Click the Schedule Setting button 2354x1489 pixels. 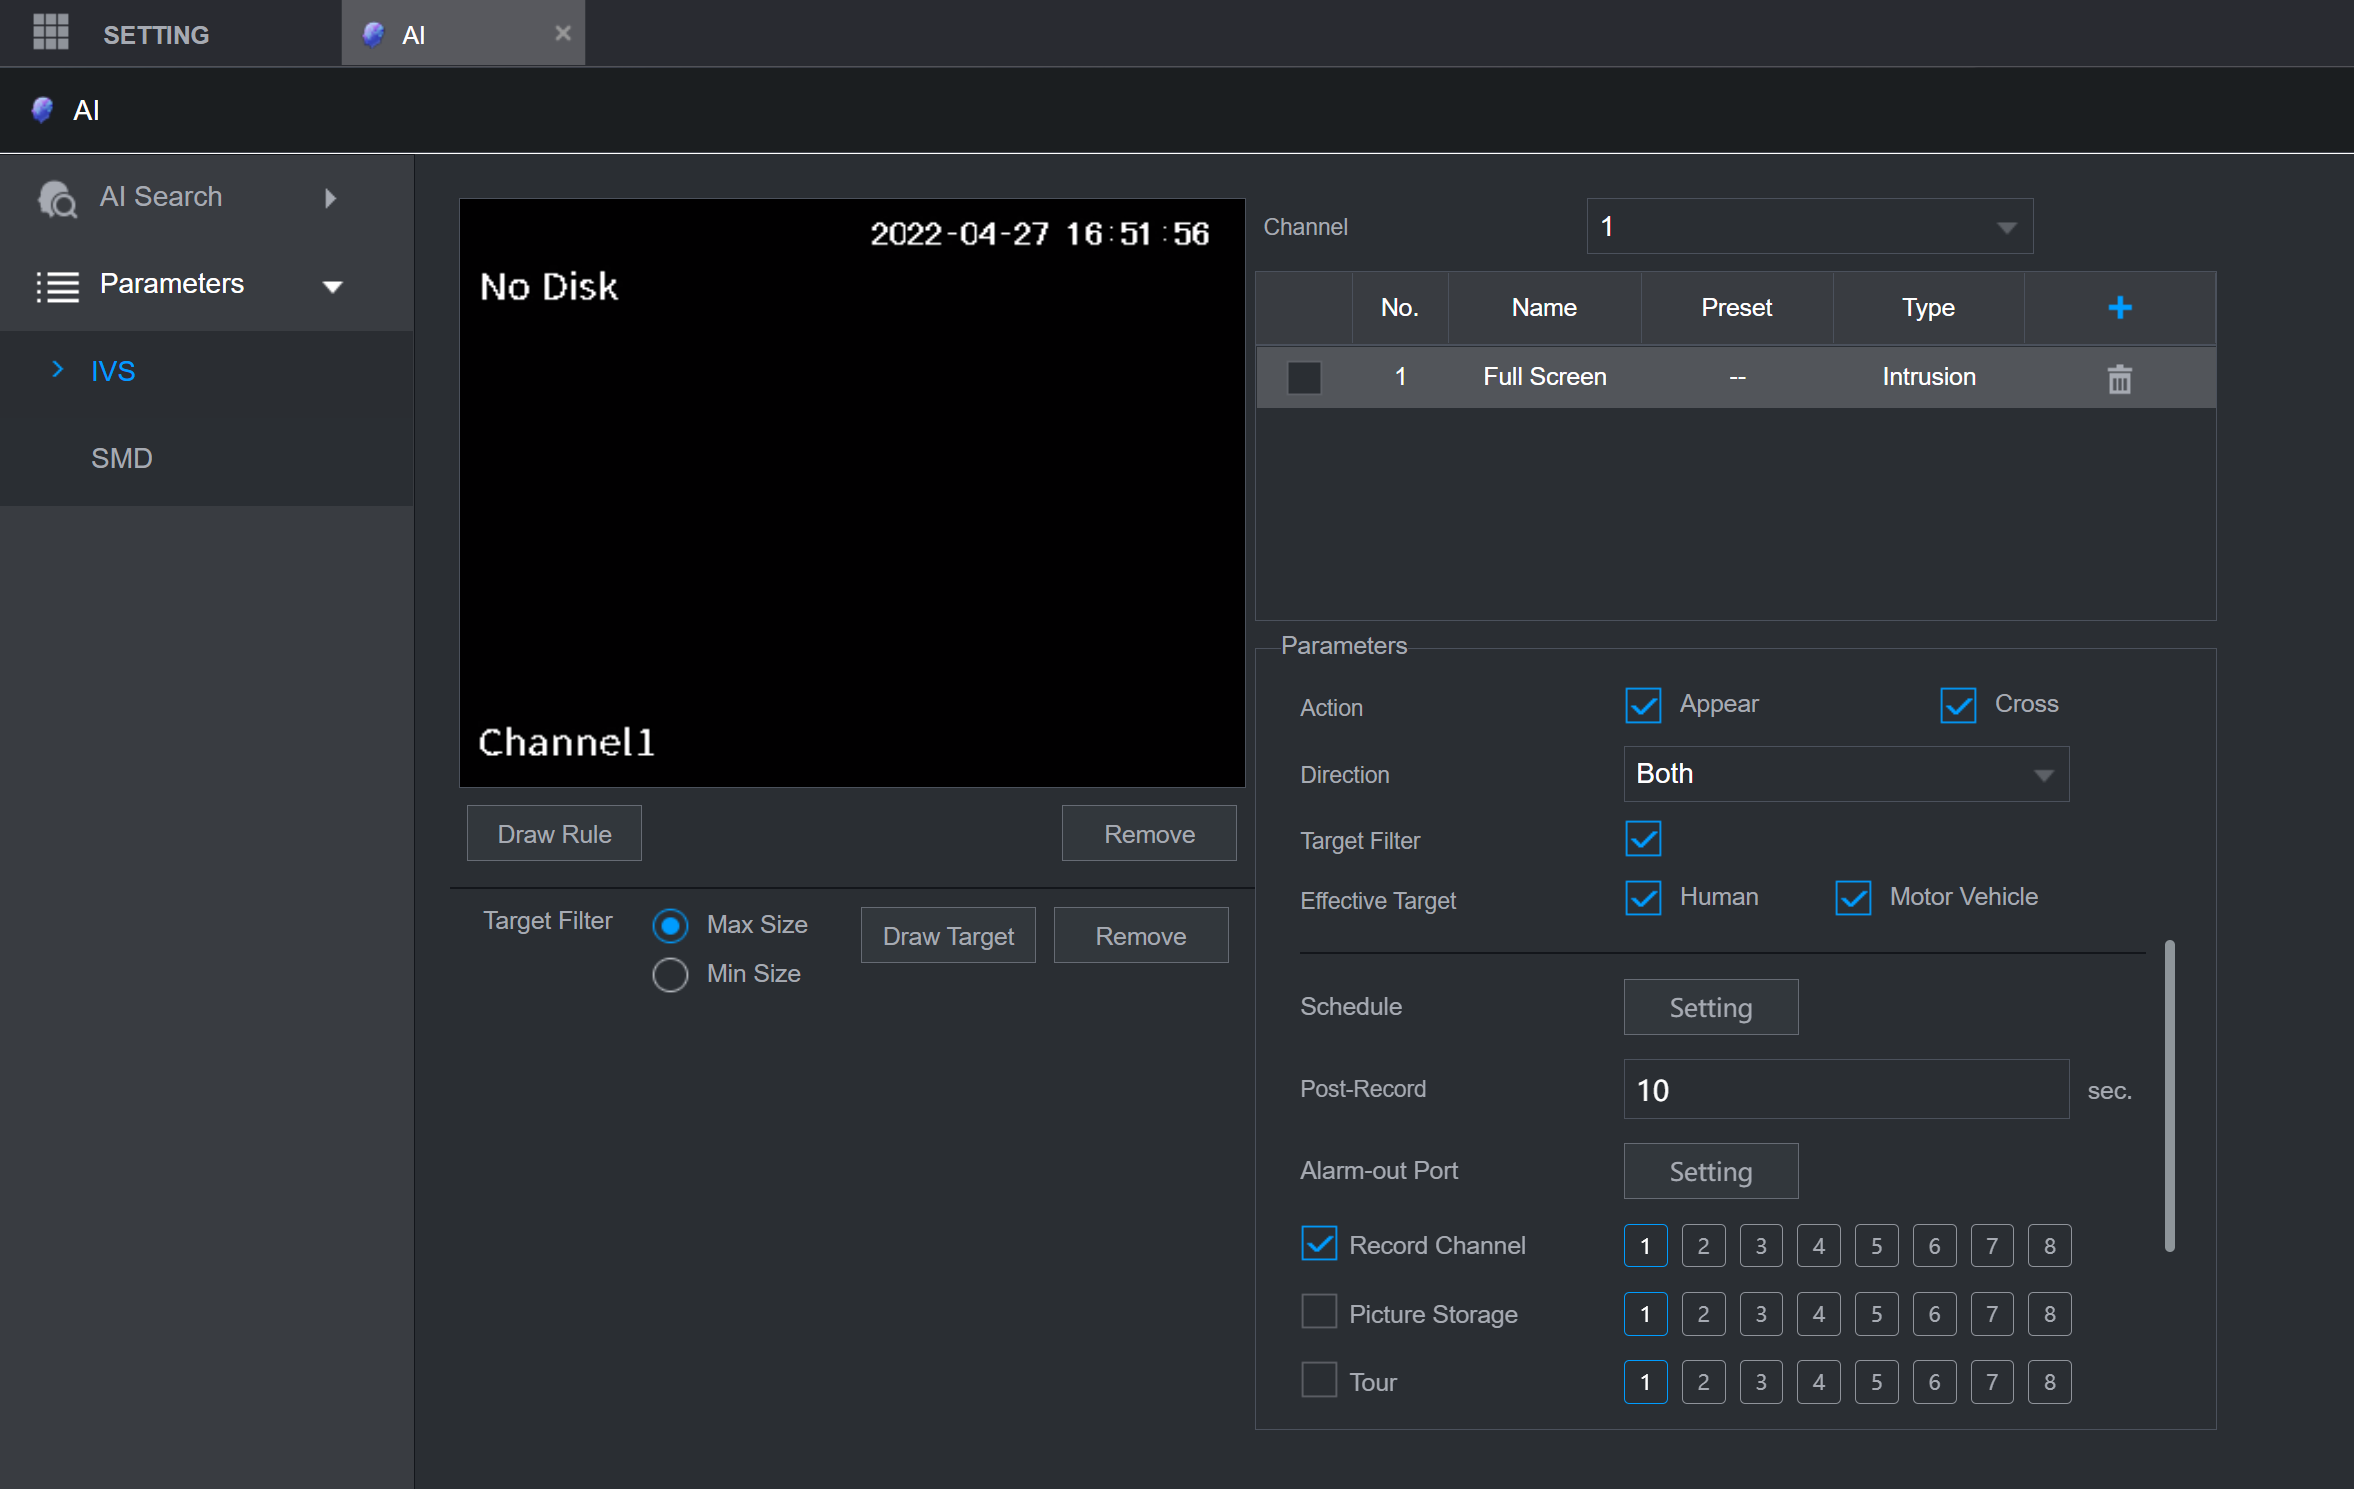[1711, 1007]
